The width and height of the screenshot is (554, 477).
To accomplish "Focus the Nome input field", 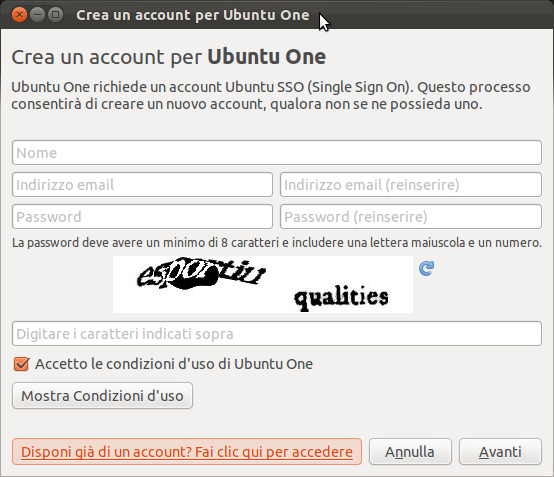I will [277, 153].
